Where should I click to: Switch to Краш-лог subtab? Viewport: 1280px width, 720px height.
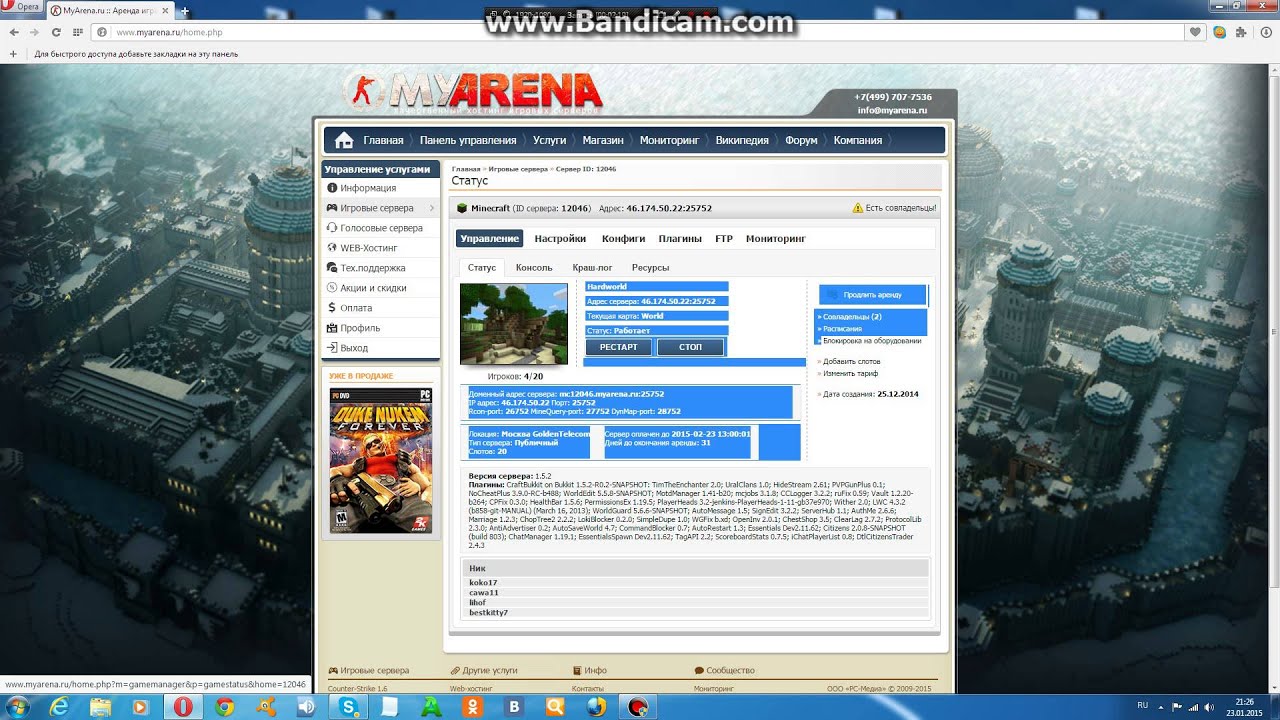point(592,268)
